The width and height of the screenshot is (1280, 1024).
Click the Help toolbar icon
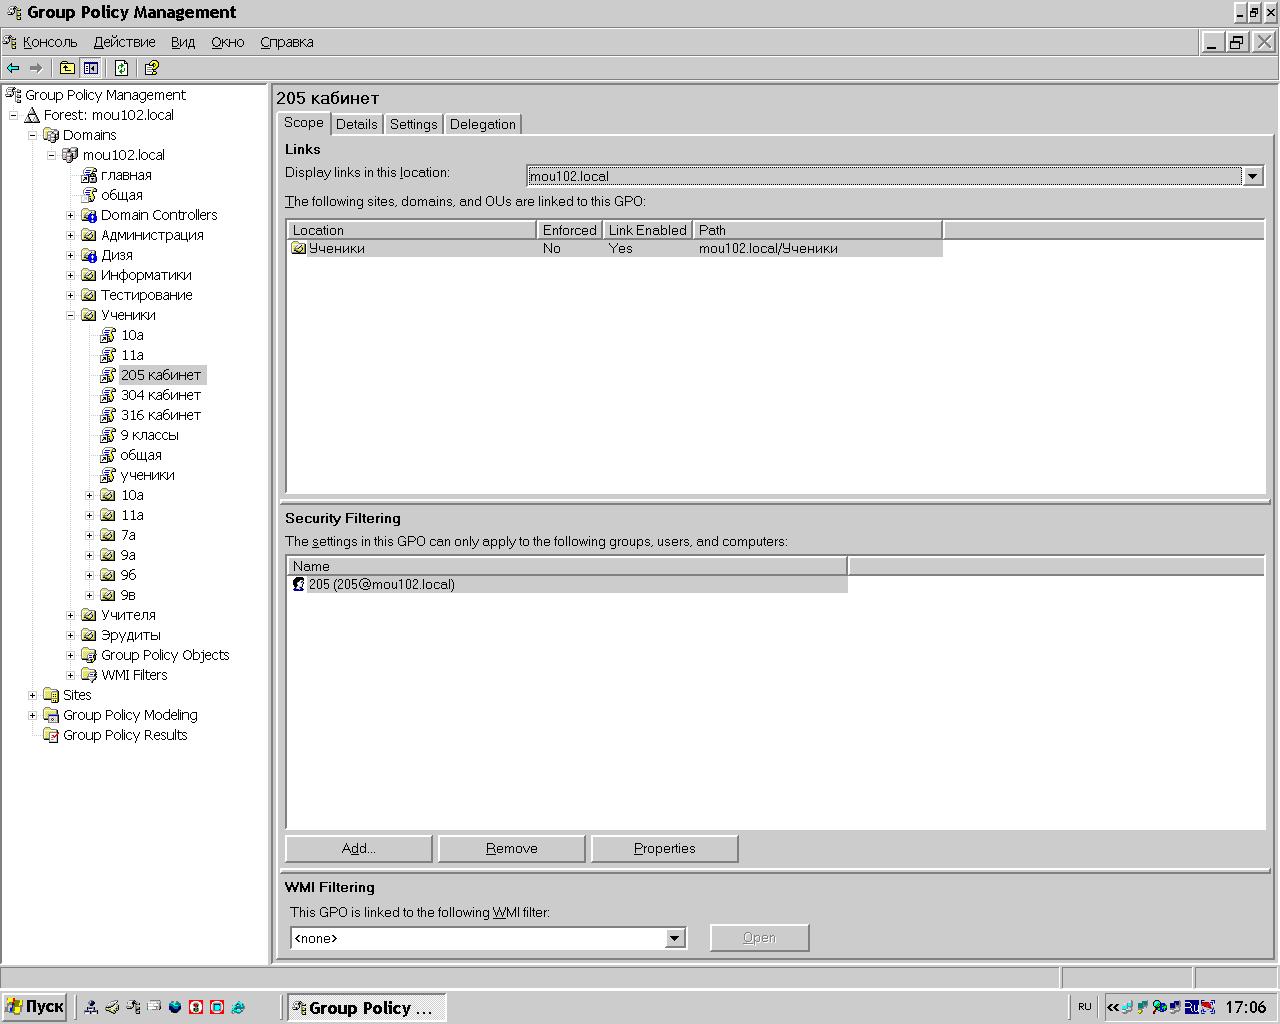(x=151, y=68)
